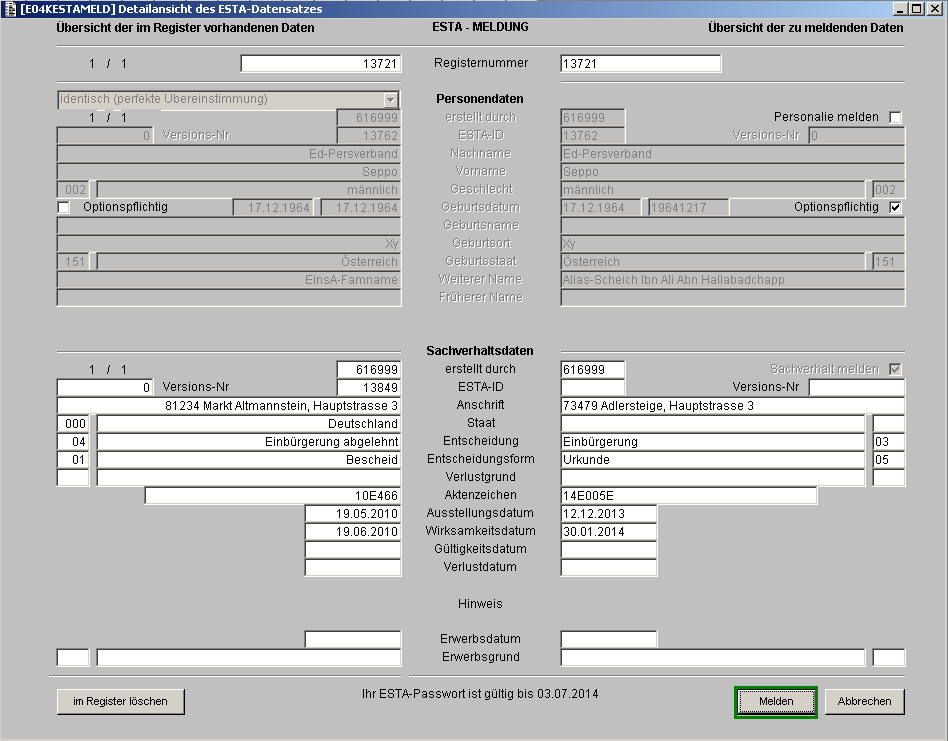Toggle the 'Sachverhalt melden' checkbox

click(x=895, y=369)
